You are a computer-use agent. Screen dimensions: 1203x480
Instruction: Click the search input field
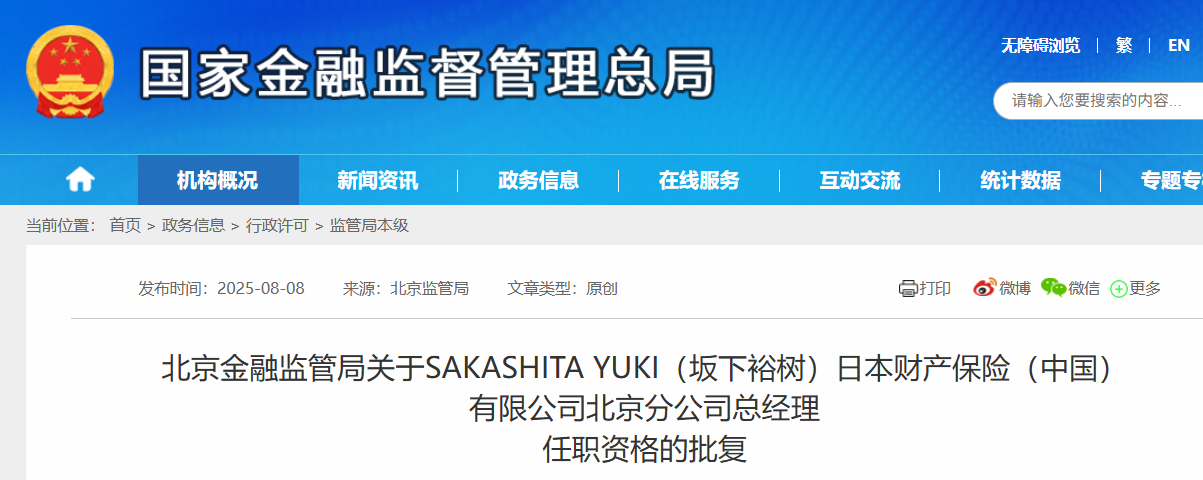pos(1098,100)
